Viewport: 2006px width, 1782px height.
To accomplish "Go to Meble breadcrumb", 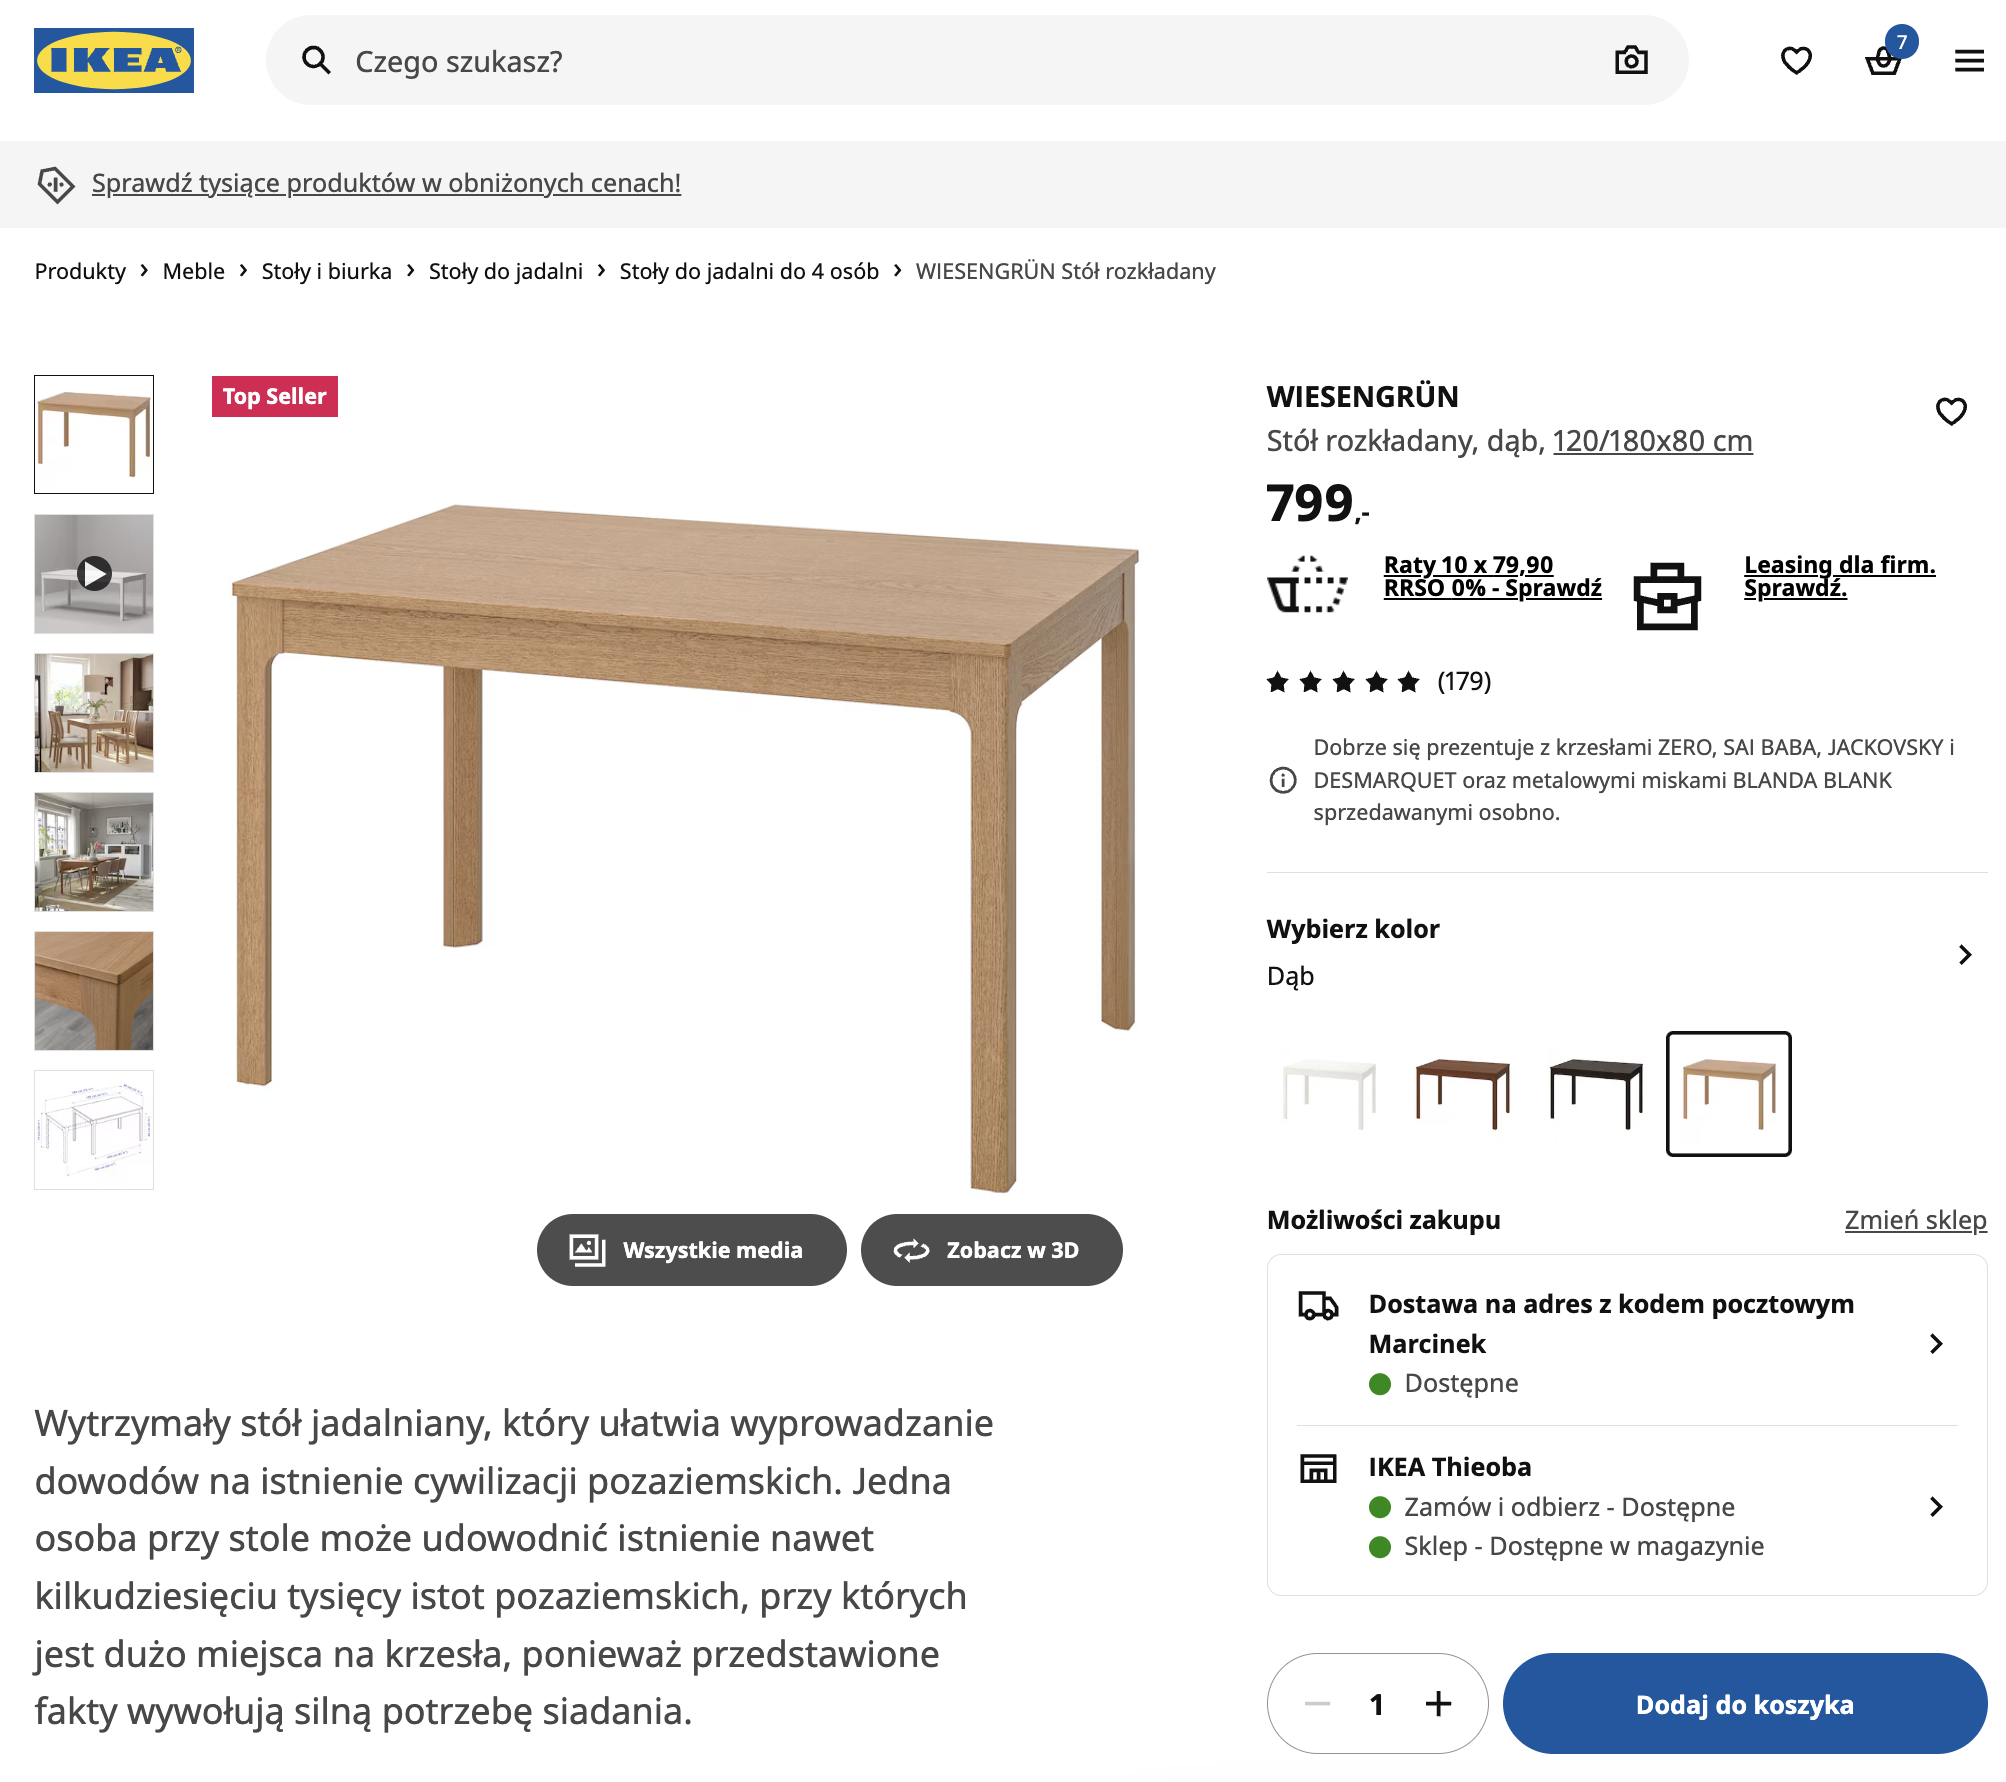I will point(193,271).
